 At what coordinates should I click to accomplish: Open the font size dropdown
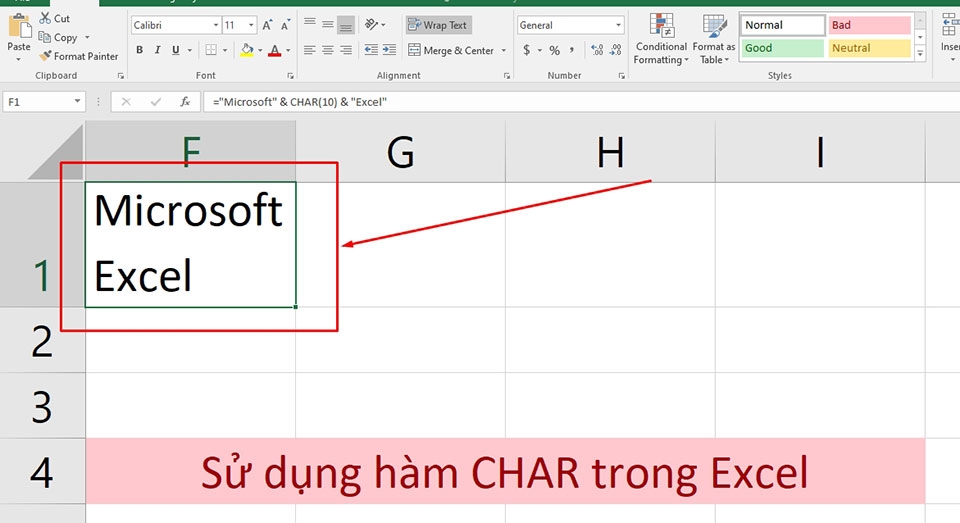click(x=251, y=25)
